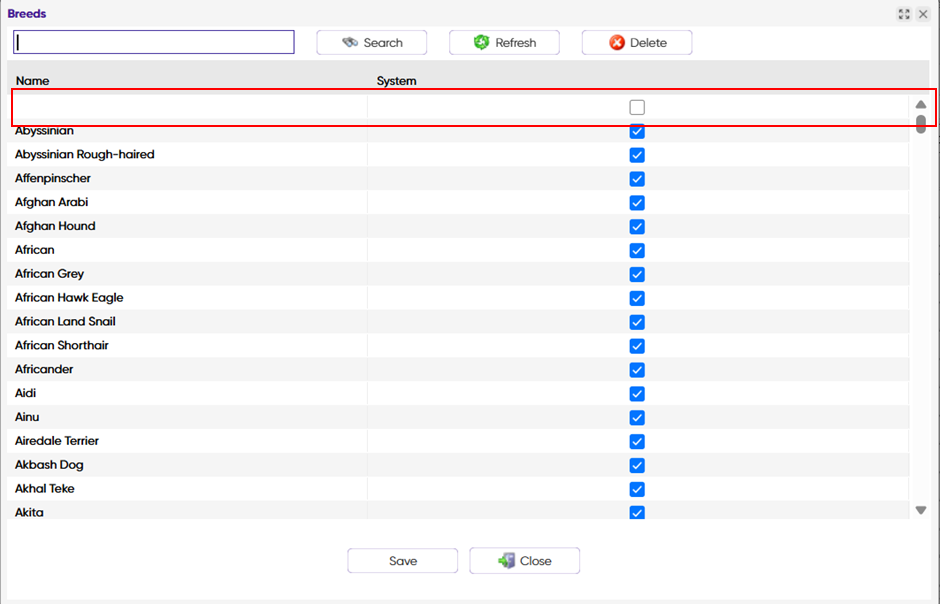This screenshot has height=604, width=940.
Task: Select the Africander breed name
Action: (x=44, y=370)
